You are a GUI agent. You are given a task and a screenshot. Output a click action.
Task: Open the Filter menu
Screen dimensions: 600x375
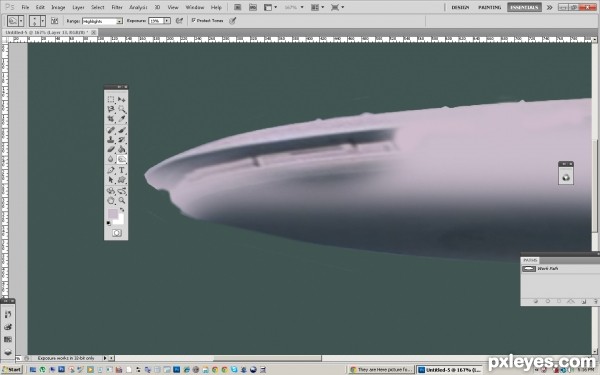click(117, 7)
